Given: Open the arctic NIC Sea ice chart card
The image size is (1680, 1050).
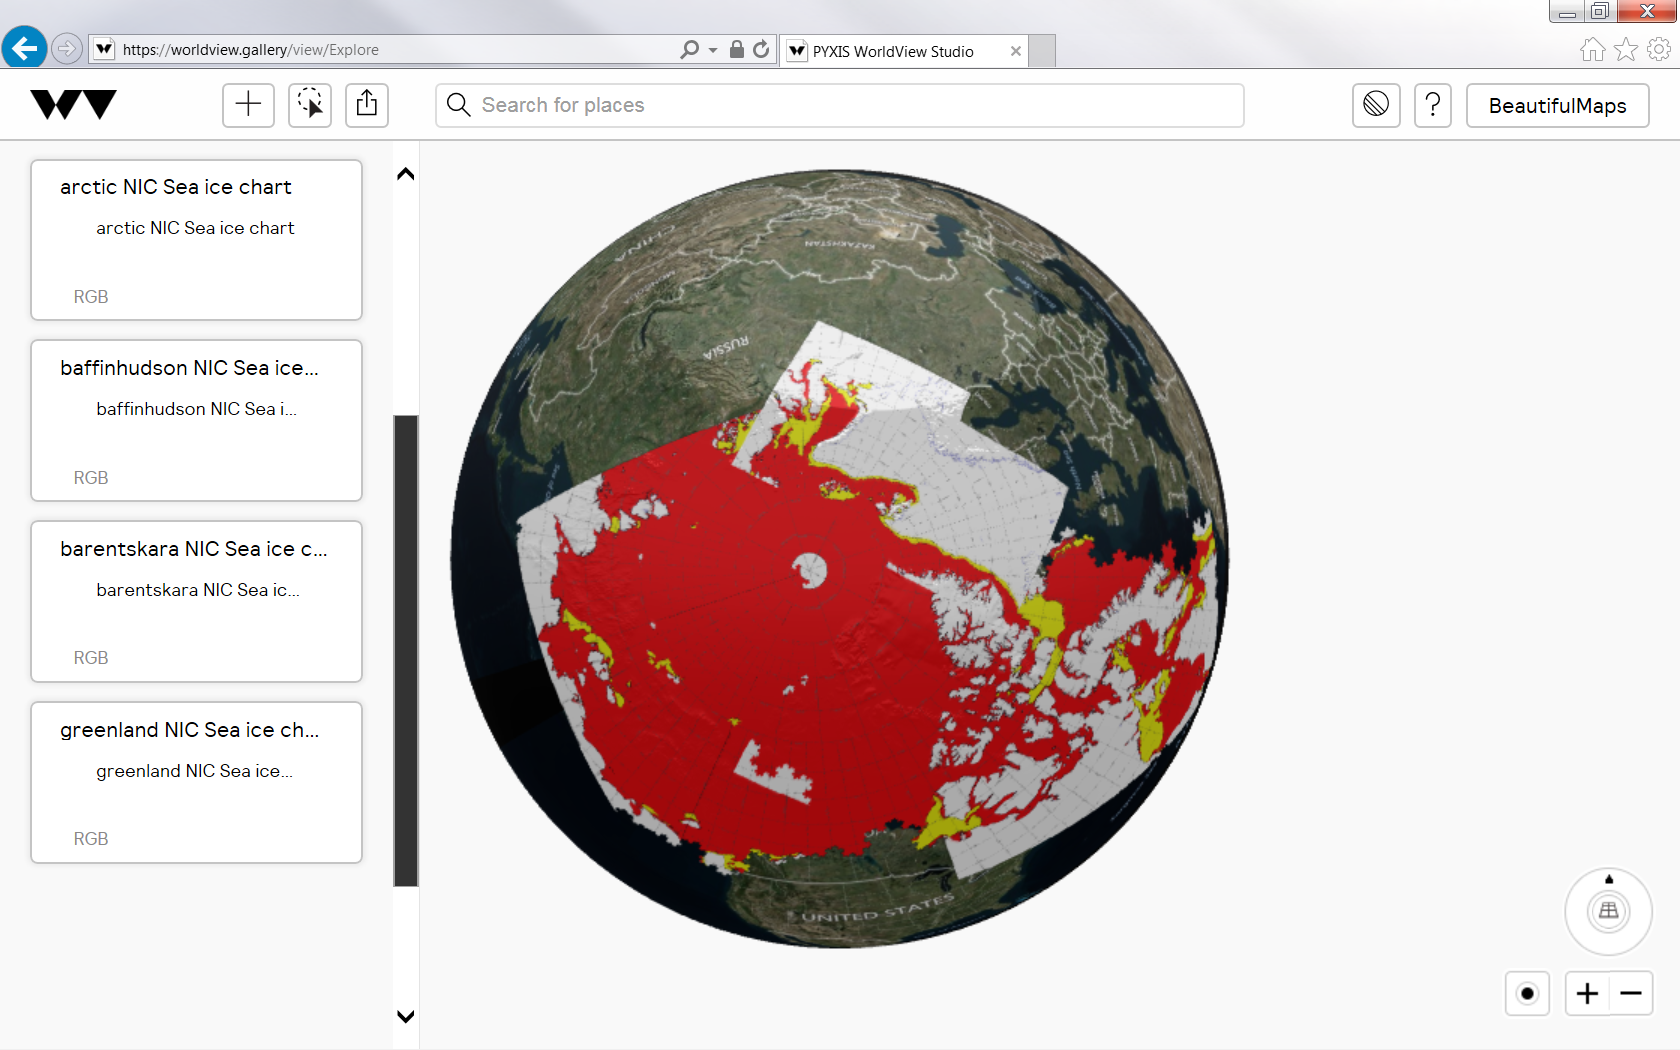Looking at the screenshot, I should [196, 240].
